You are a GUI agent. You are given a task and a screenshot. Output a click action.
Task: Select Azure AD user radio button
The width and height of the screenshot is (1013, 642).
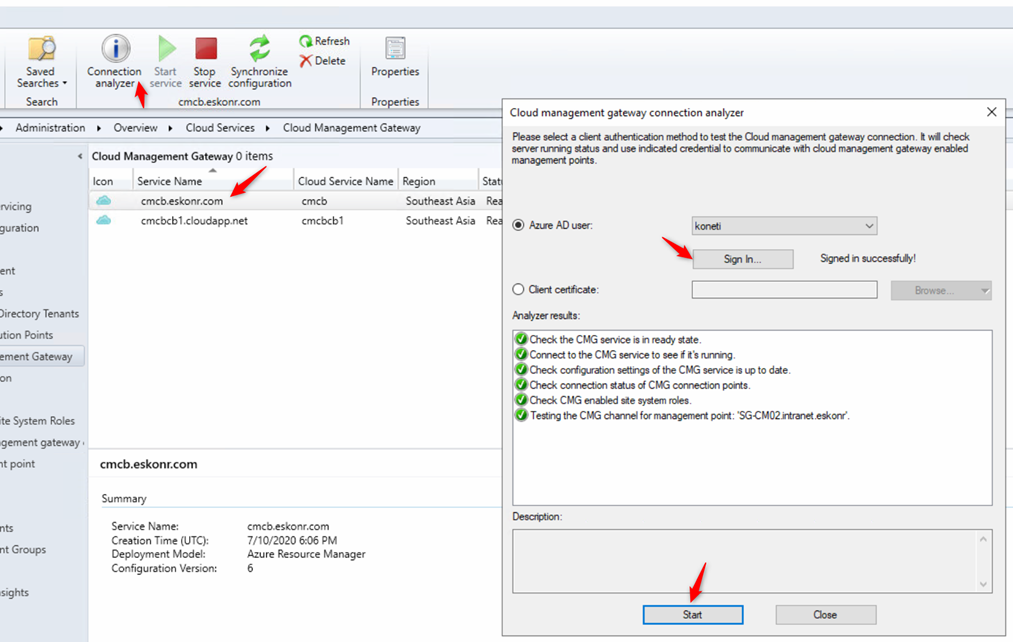point(518,226)
